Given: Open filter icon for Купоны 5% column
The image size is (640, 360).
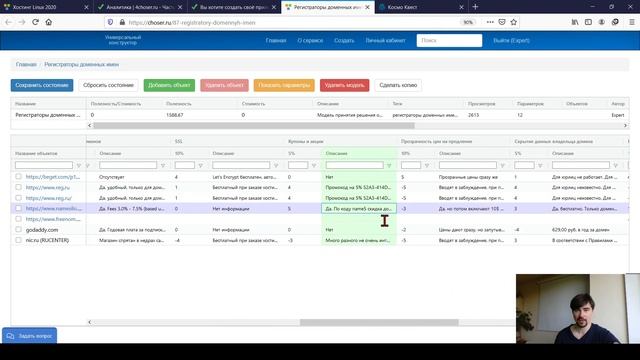Looking at the screenshot, I should click(314, 165).
